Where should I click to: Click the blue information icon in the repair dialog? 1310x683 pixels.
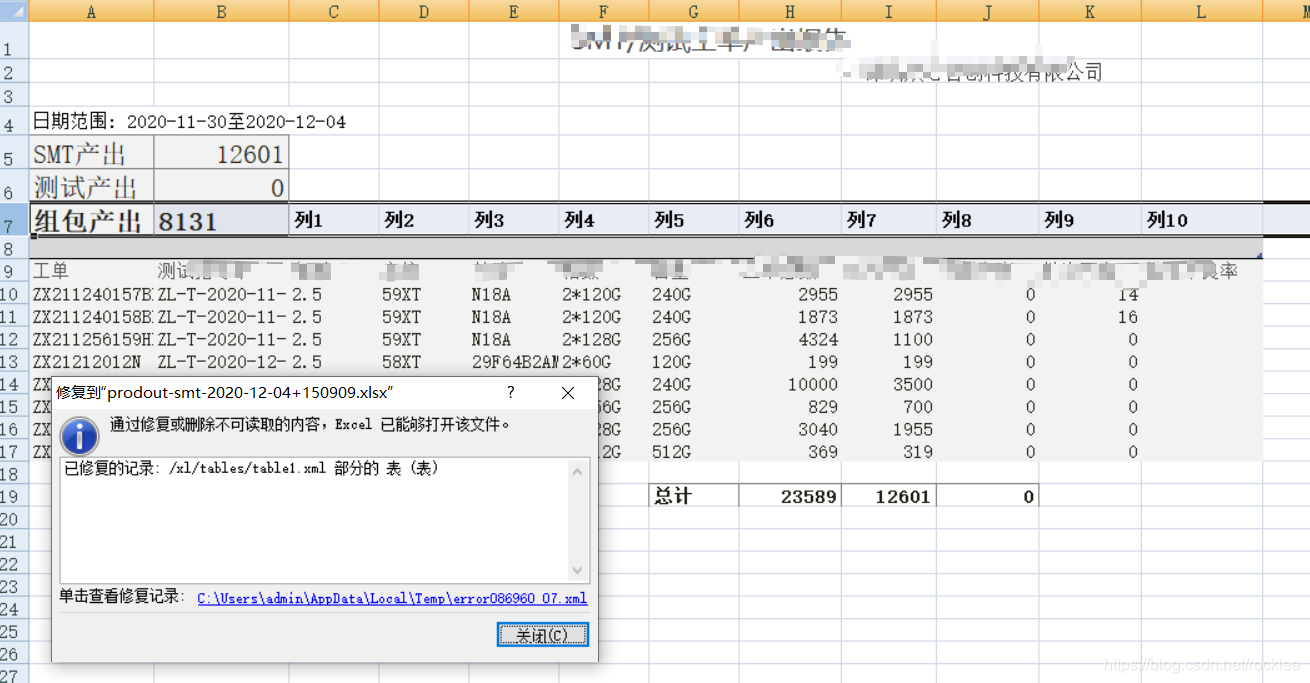pyautogui.click(x=79, y=437)
